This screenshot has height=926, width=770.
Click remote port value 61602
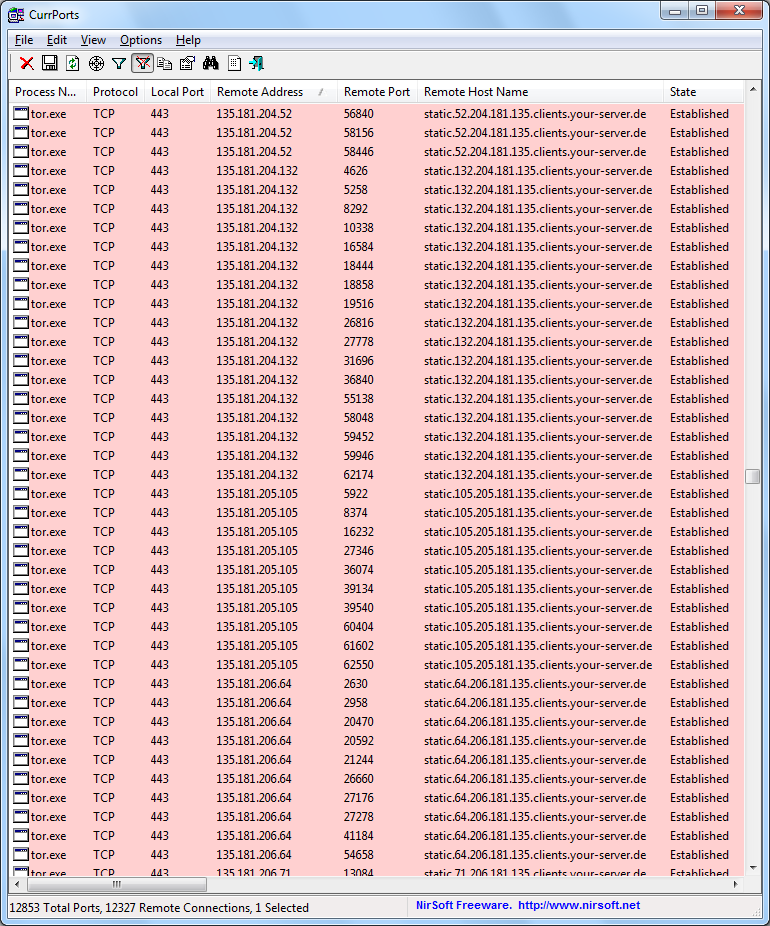pyautogui.click(x=358, y=646)
